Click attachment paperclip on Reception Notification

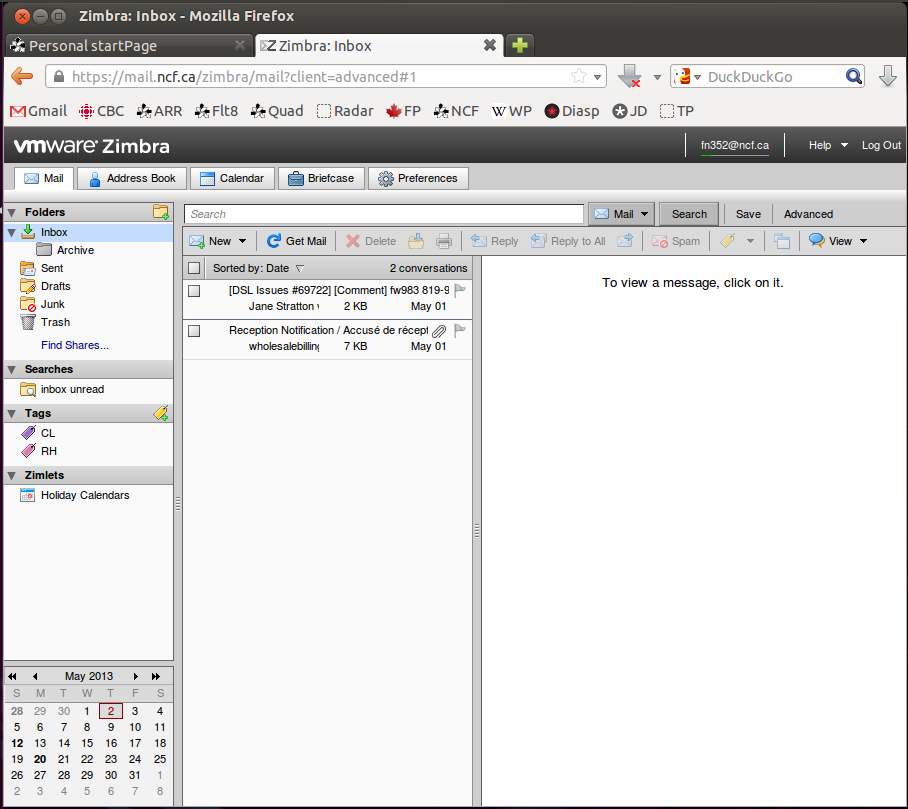point(440,331)
